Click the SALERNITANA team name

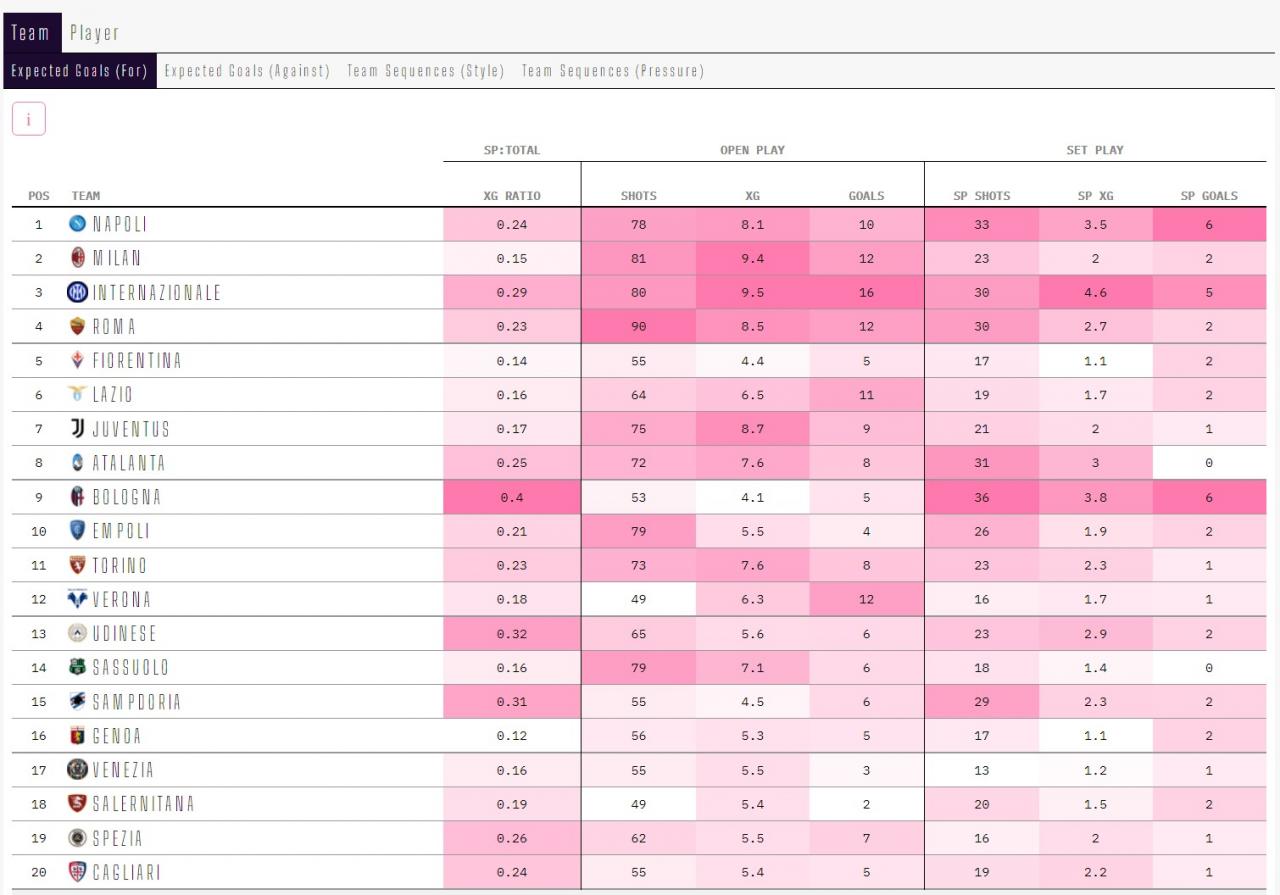coord(143,803)
